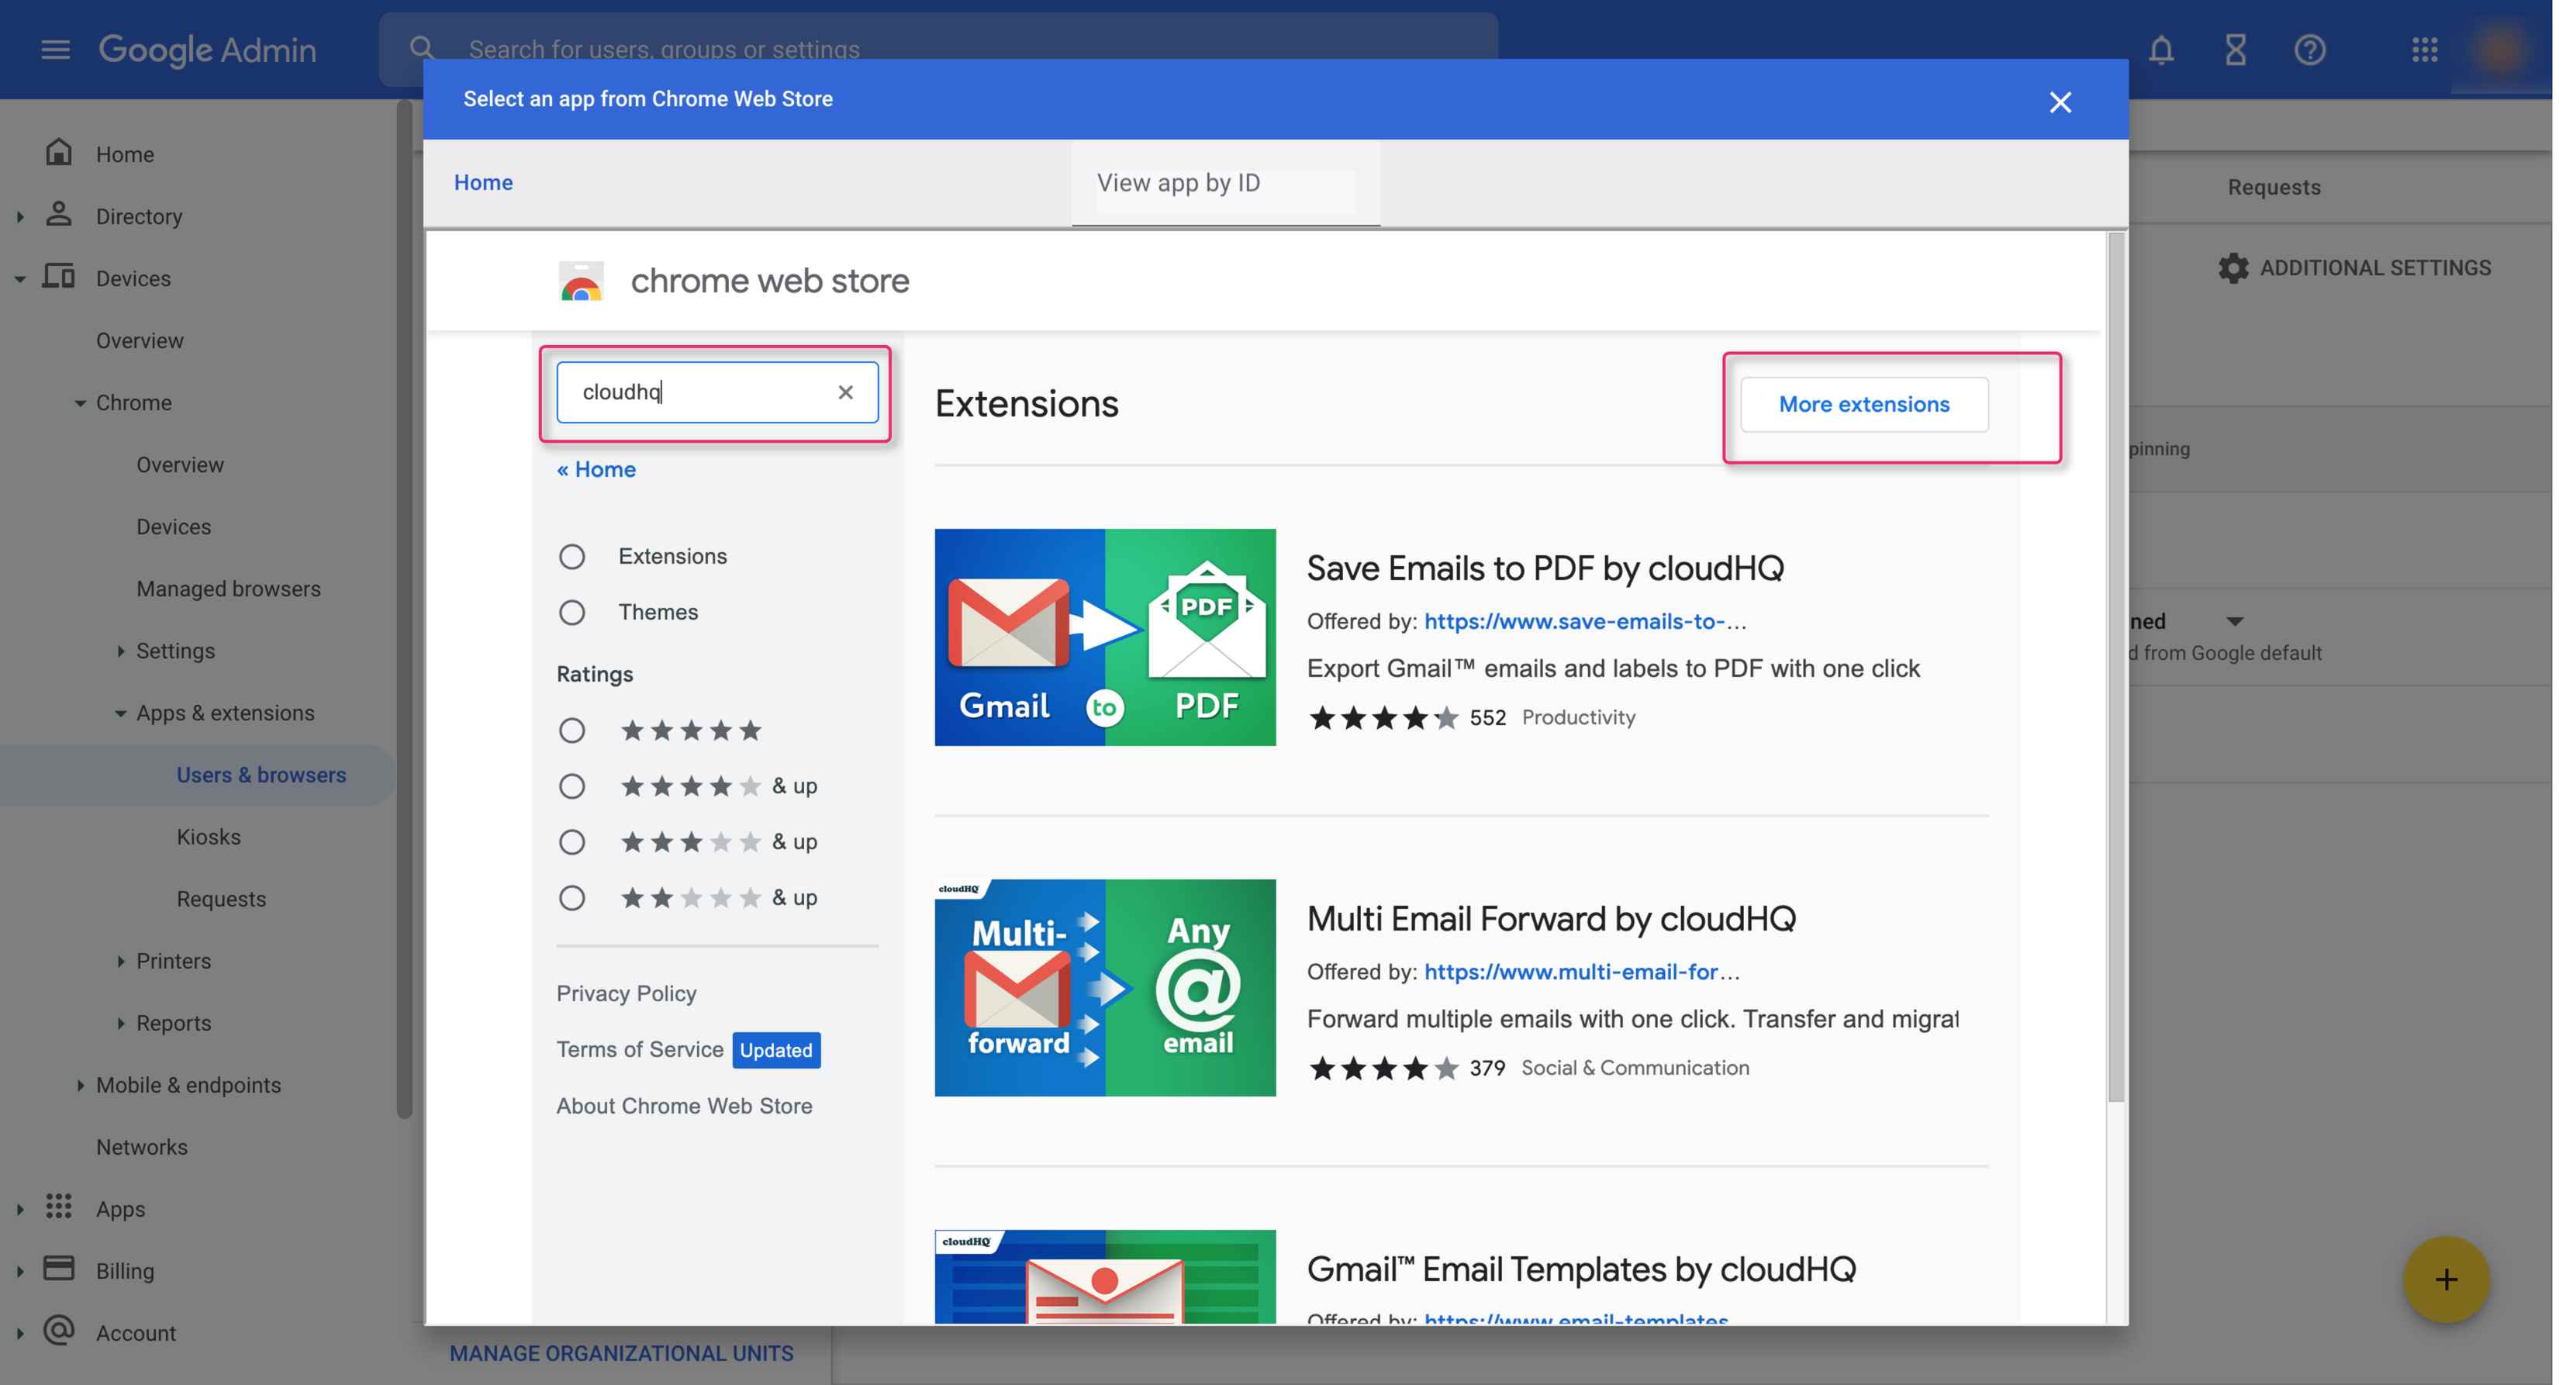Click the Apps grid icon in sidebar

click(59, 1206)
